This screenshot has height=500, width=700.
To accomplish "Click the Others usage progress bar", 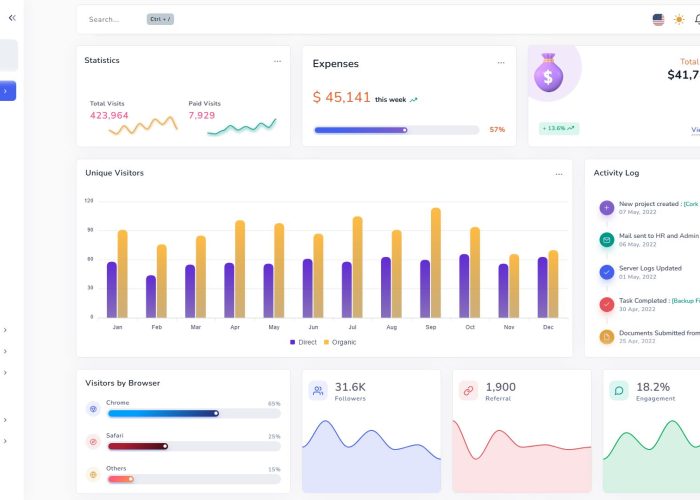I will (194, 479).
